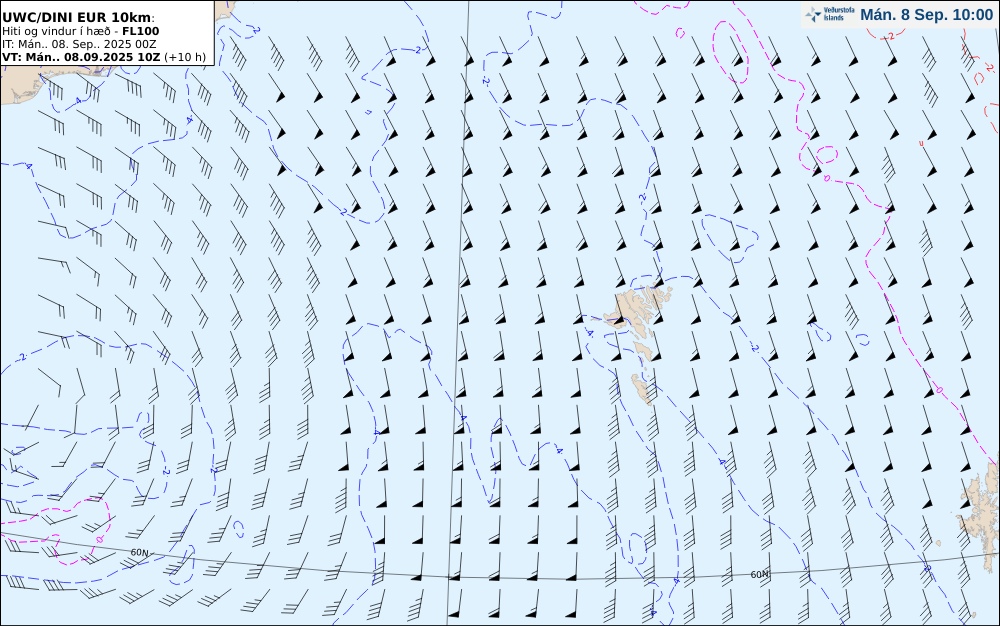Click the Veðurstofa Íslands logo
Screen dimensions: 1000x626
(x=830, y=14)
